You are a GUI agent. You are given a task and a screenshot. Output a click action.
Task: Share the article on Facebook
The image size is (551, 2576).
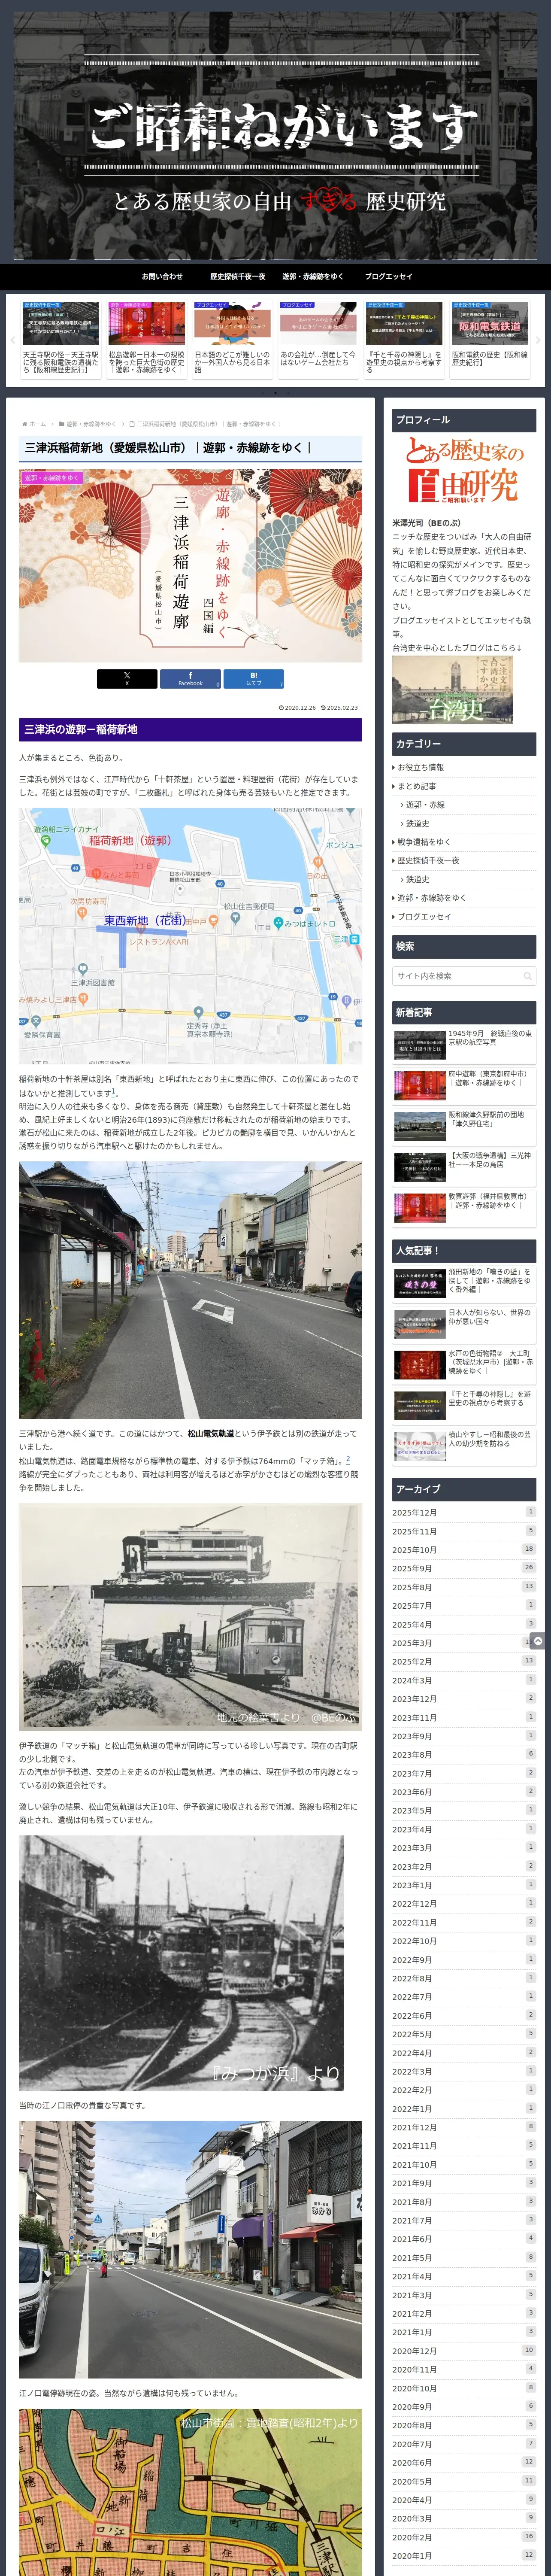(190, 679)
